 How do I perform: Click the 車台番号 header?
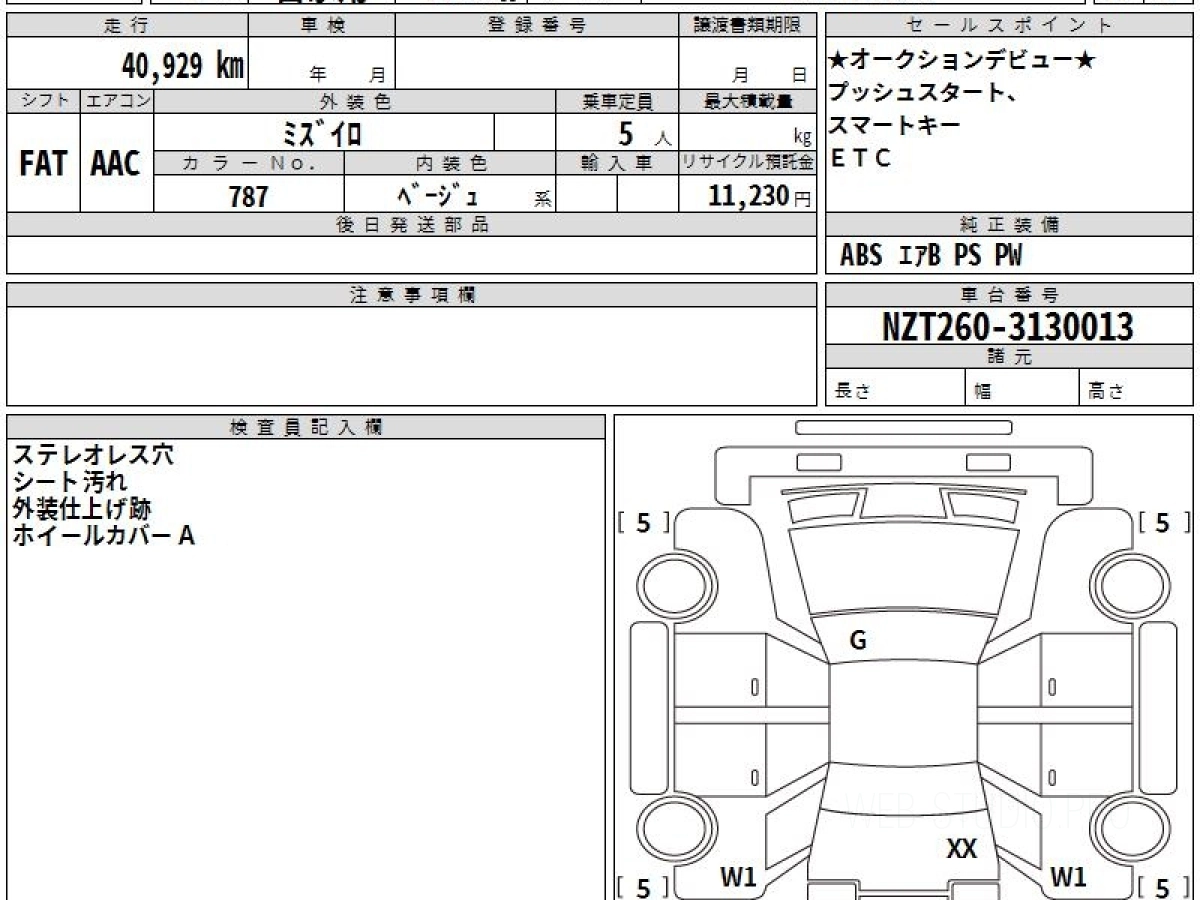pos(1009,295)
